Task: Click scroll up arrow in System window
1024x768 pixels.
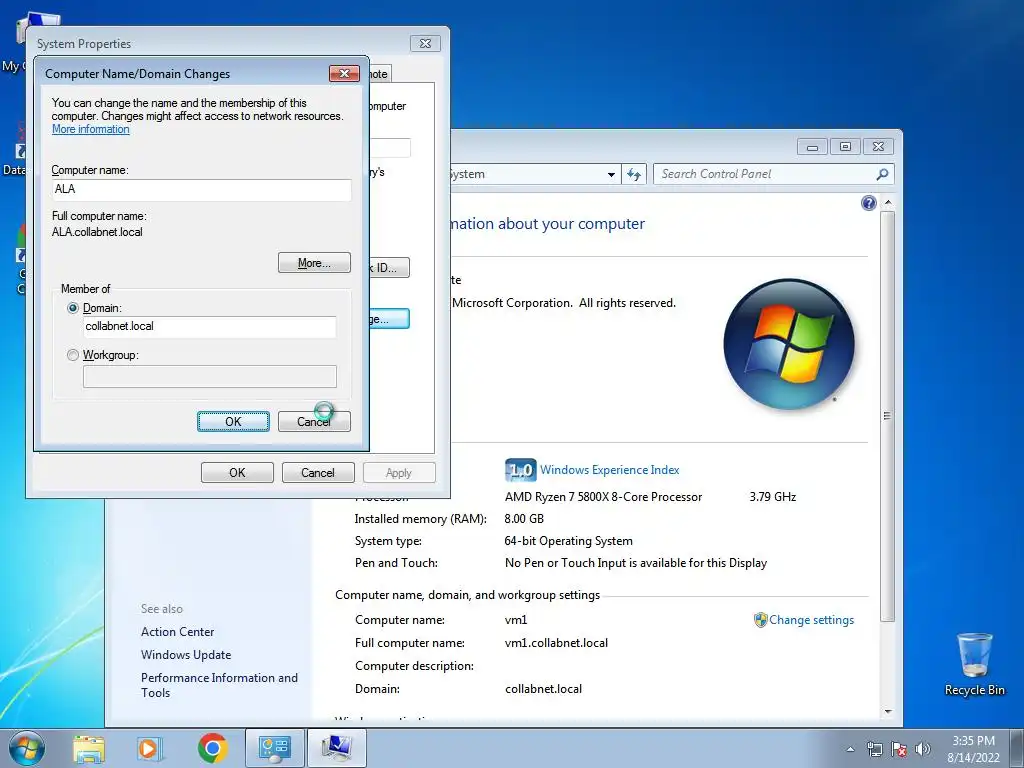Action: click(x=888, y=203)
